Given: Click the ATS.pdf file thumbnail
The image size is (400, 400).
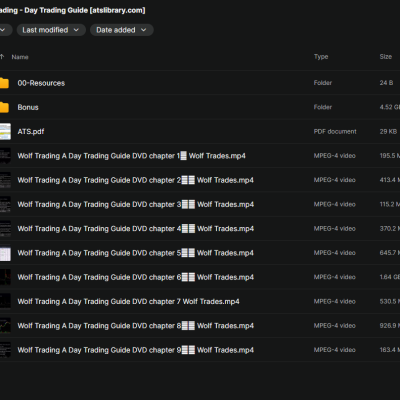Looking at the screenshot, I should coord(5,131).
